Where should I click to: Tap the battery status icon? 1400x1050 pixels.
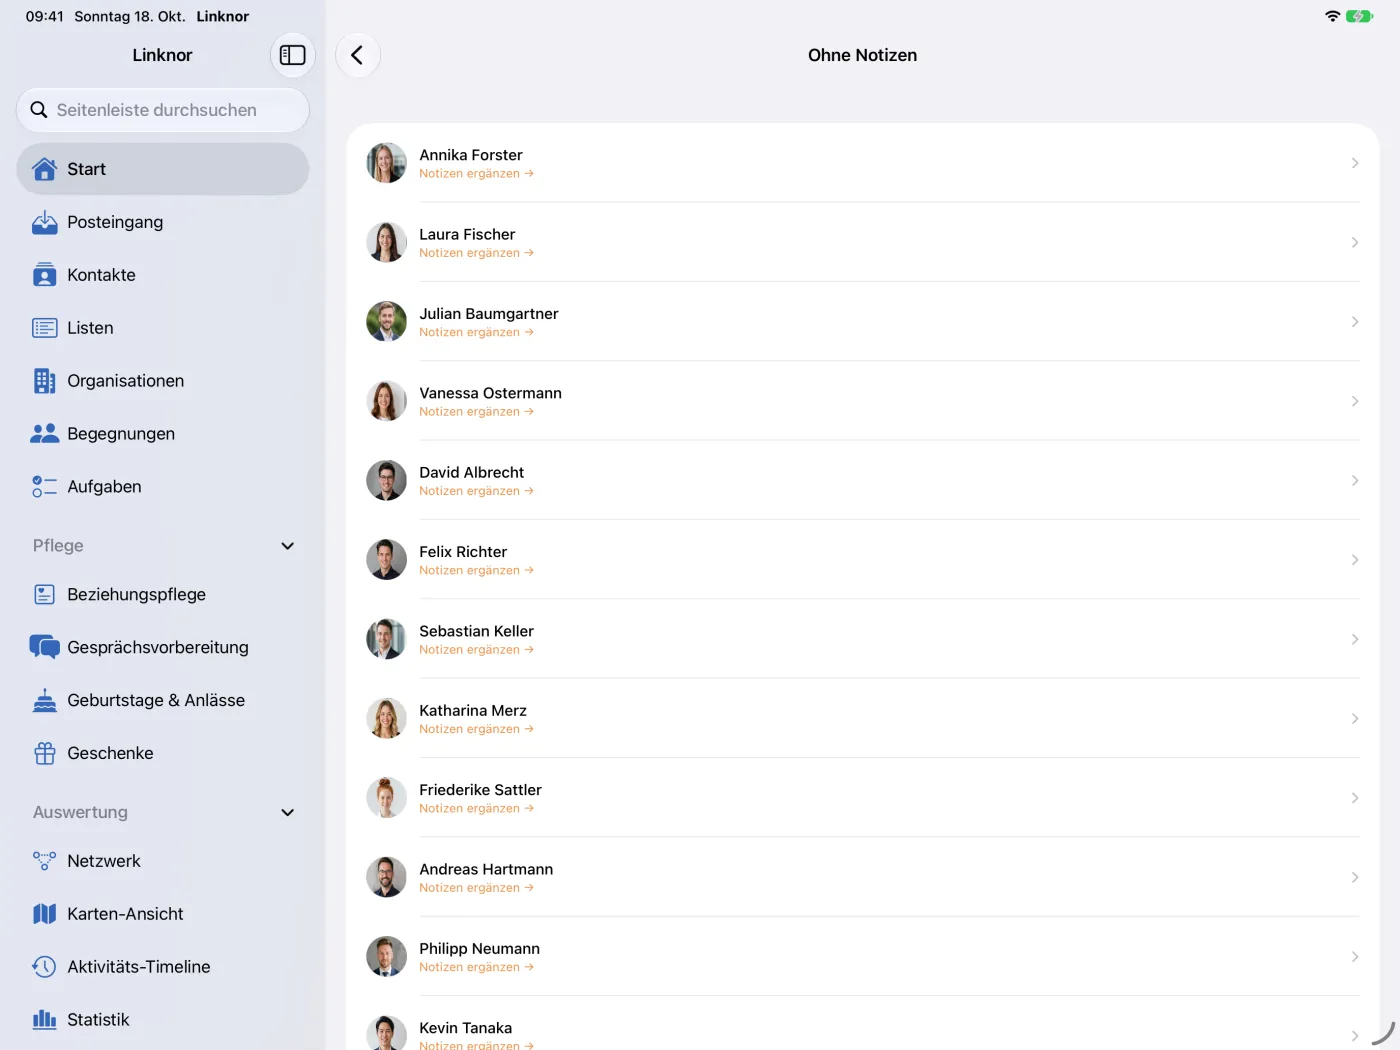(x=1360, y=16)
